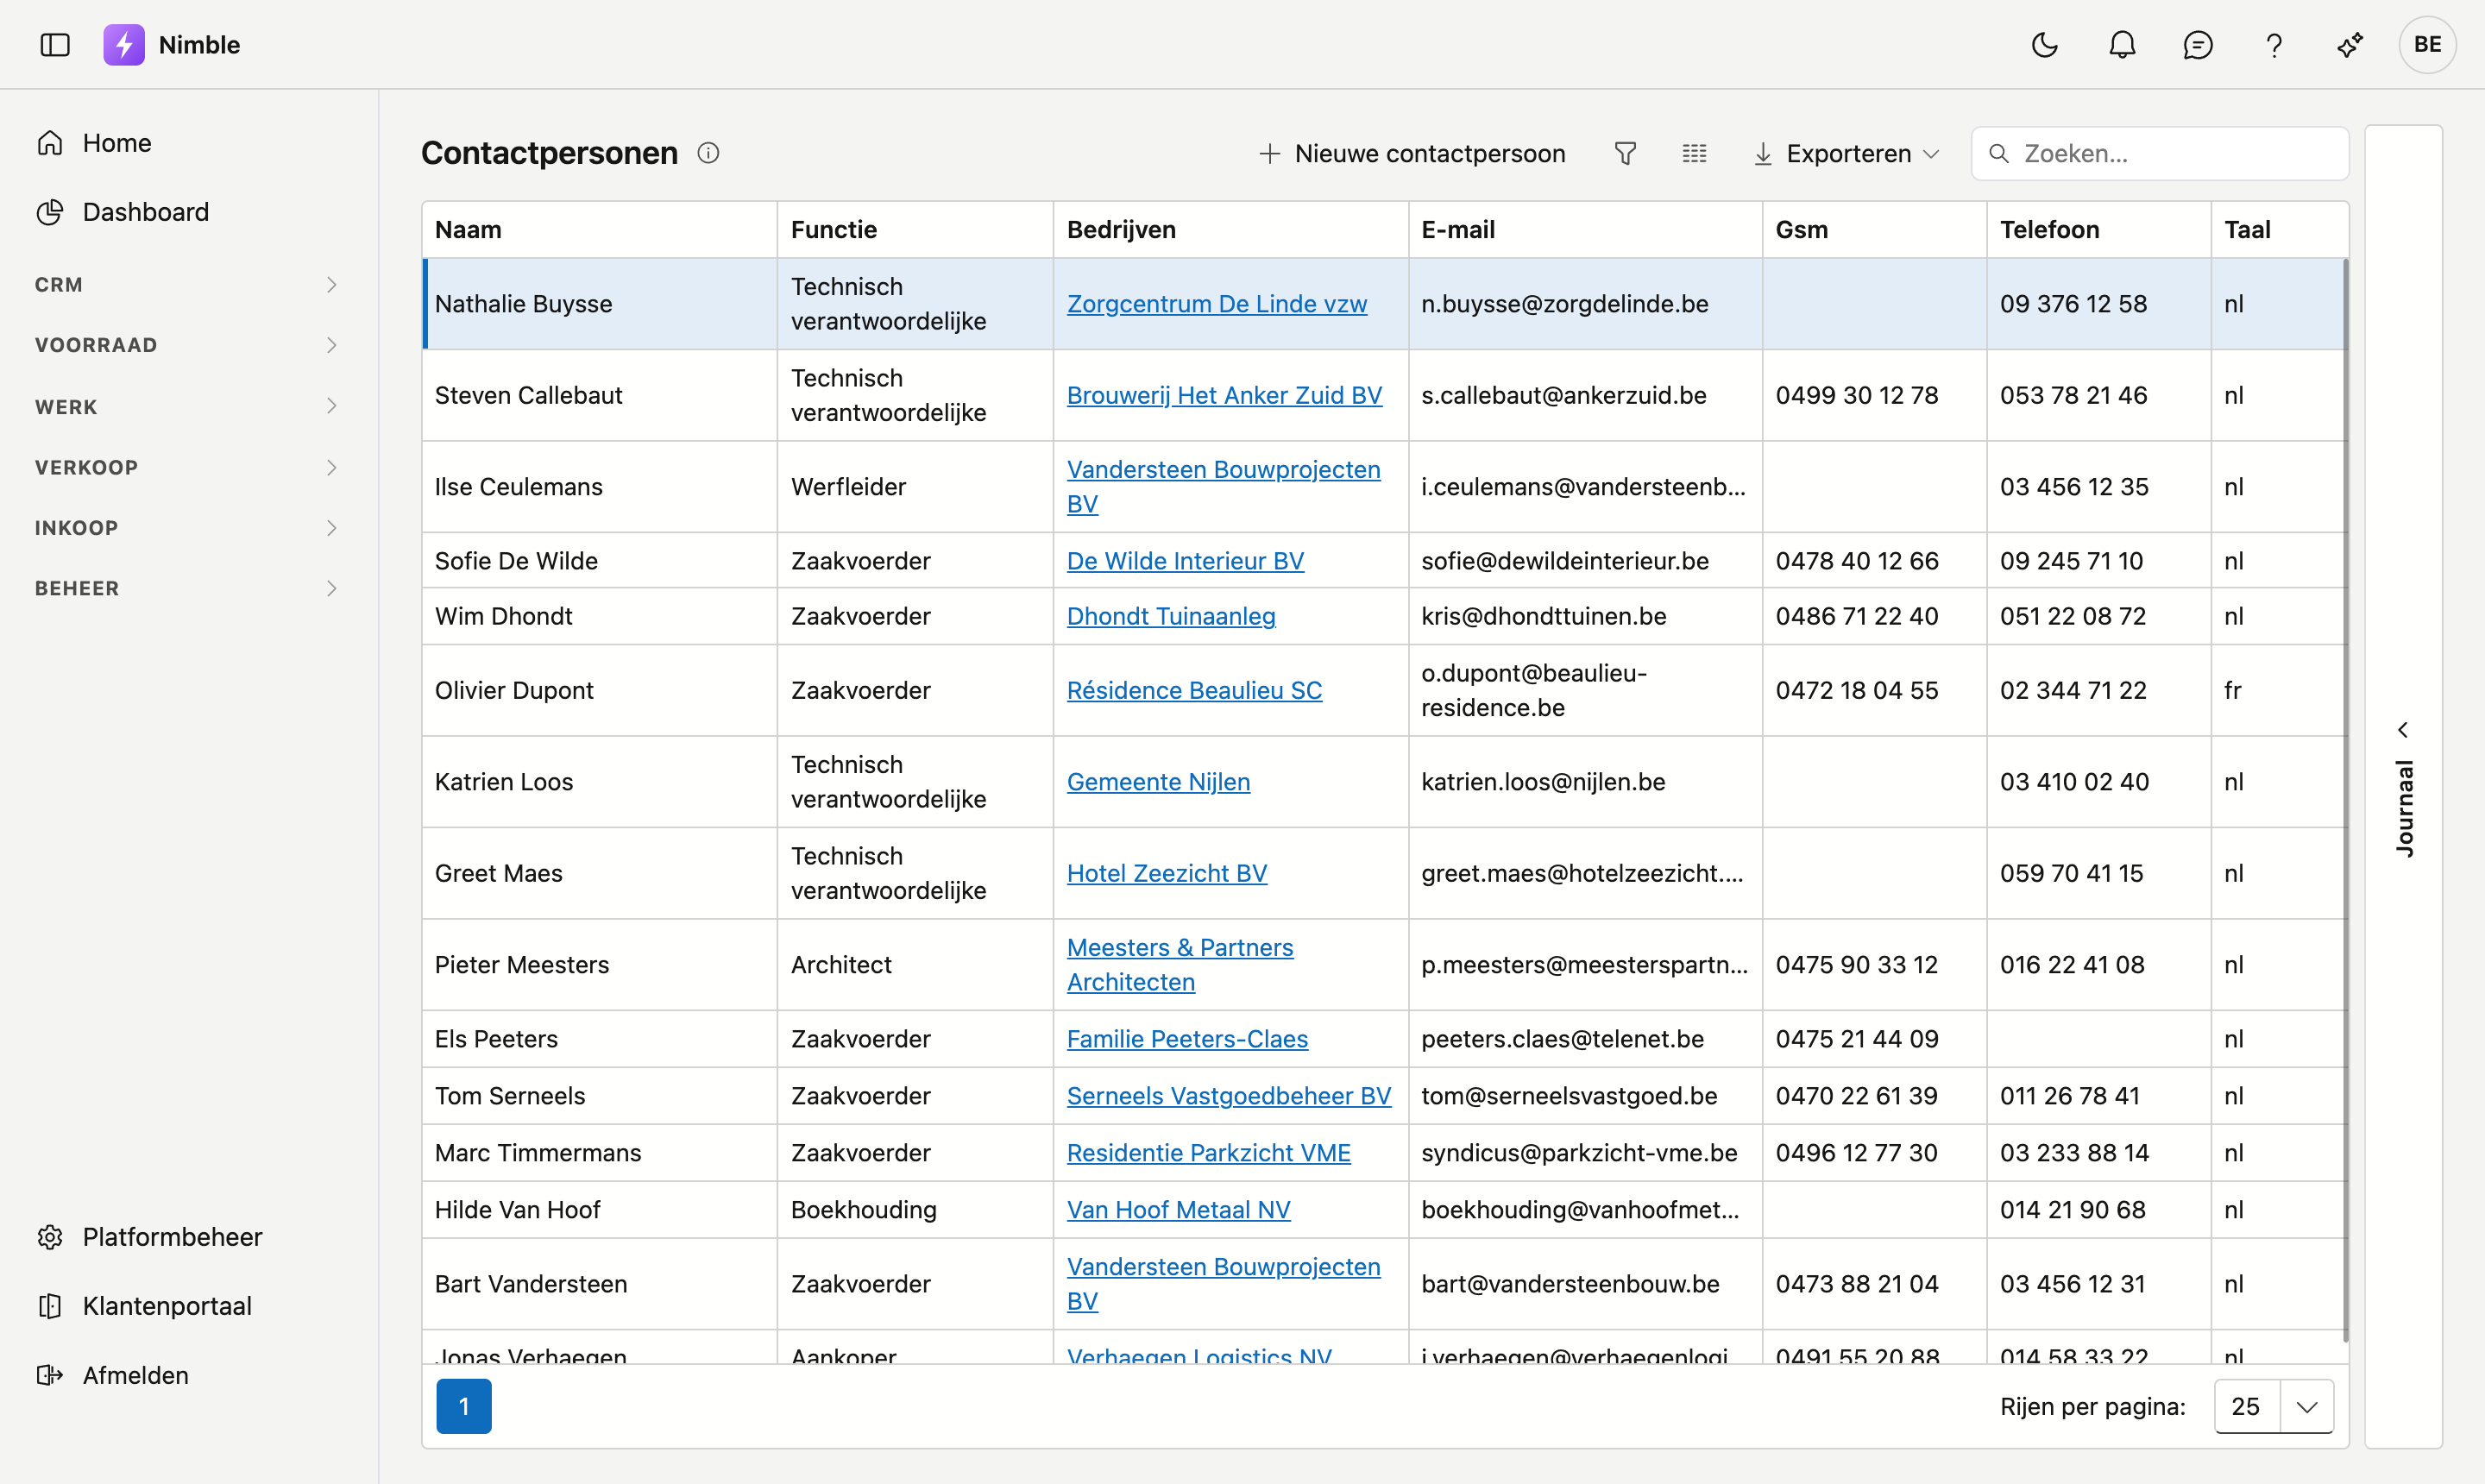Click Pieter Meesters Architect function cell

915,965
